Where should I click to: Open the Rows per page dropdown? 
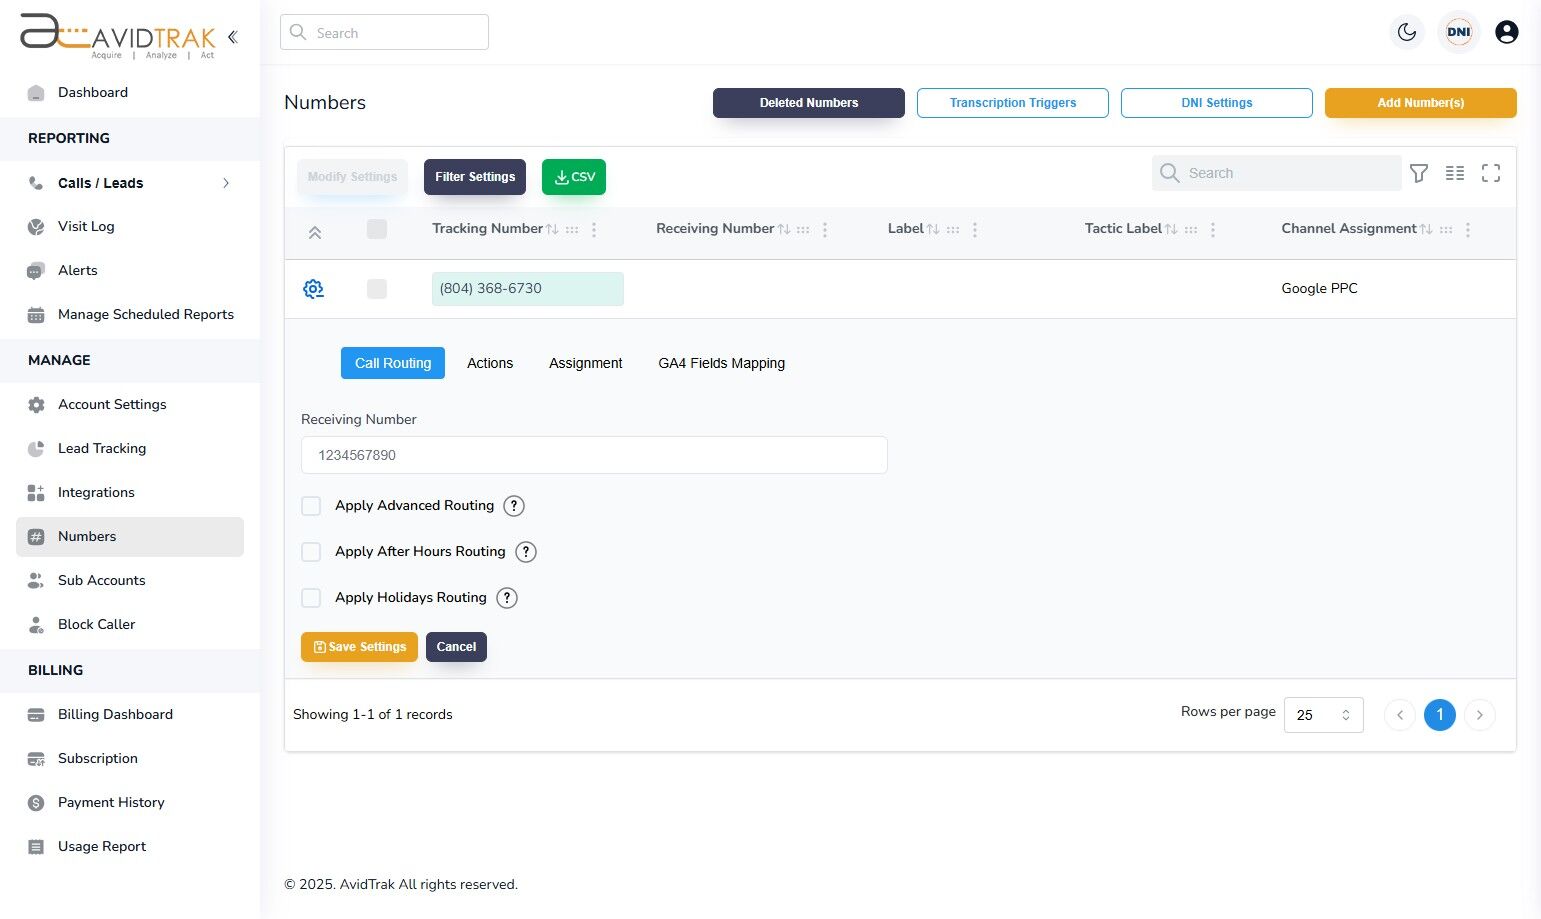tap(1323, 715)
